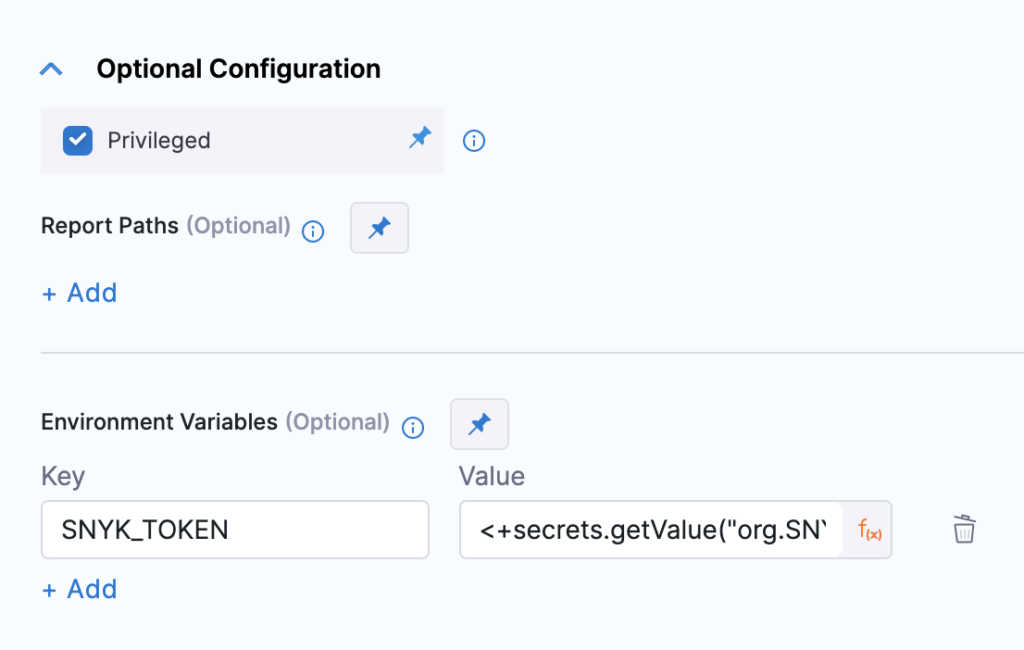Image resolution: width=1024 pixels, height=650 pixels.
Task: Add a new report path
Action: [80, 293]
